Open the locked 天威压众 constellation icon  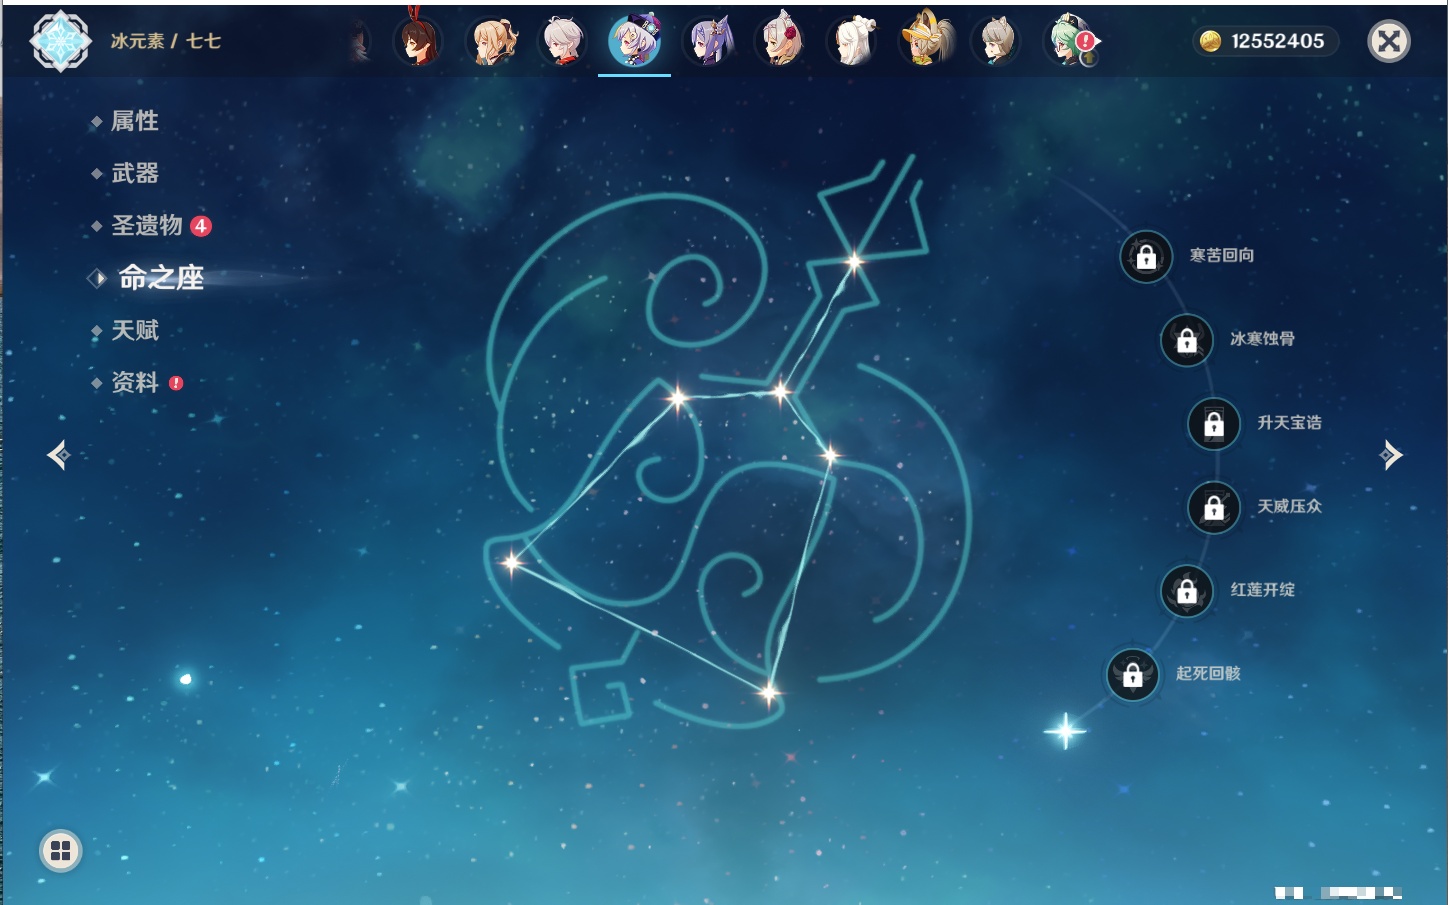pyautogui.click(x=1214, y=507)
